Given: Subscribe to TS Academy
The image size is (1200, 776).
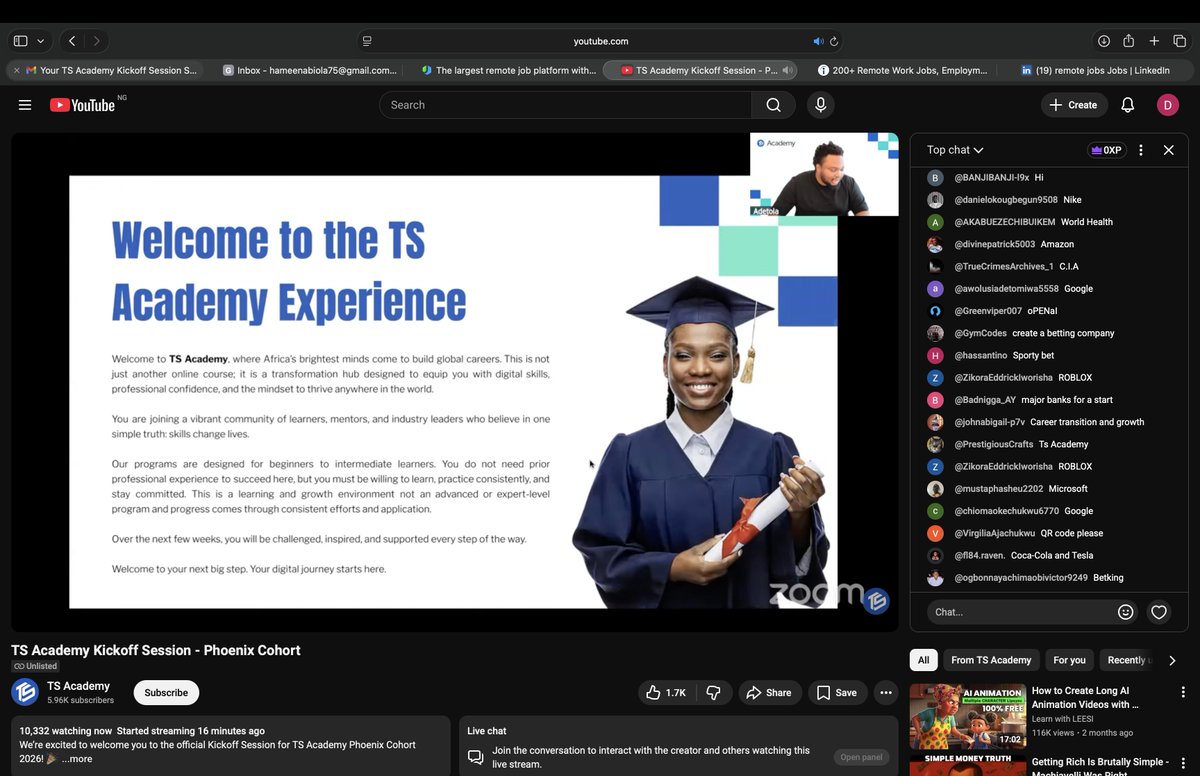Looking at the screenshot, I should [166, 692].
